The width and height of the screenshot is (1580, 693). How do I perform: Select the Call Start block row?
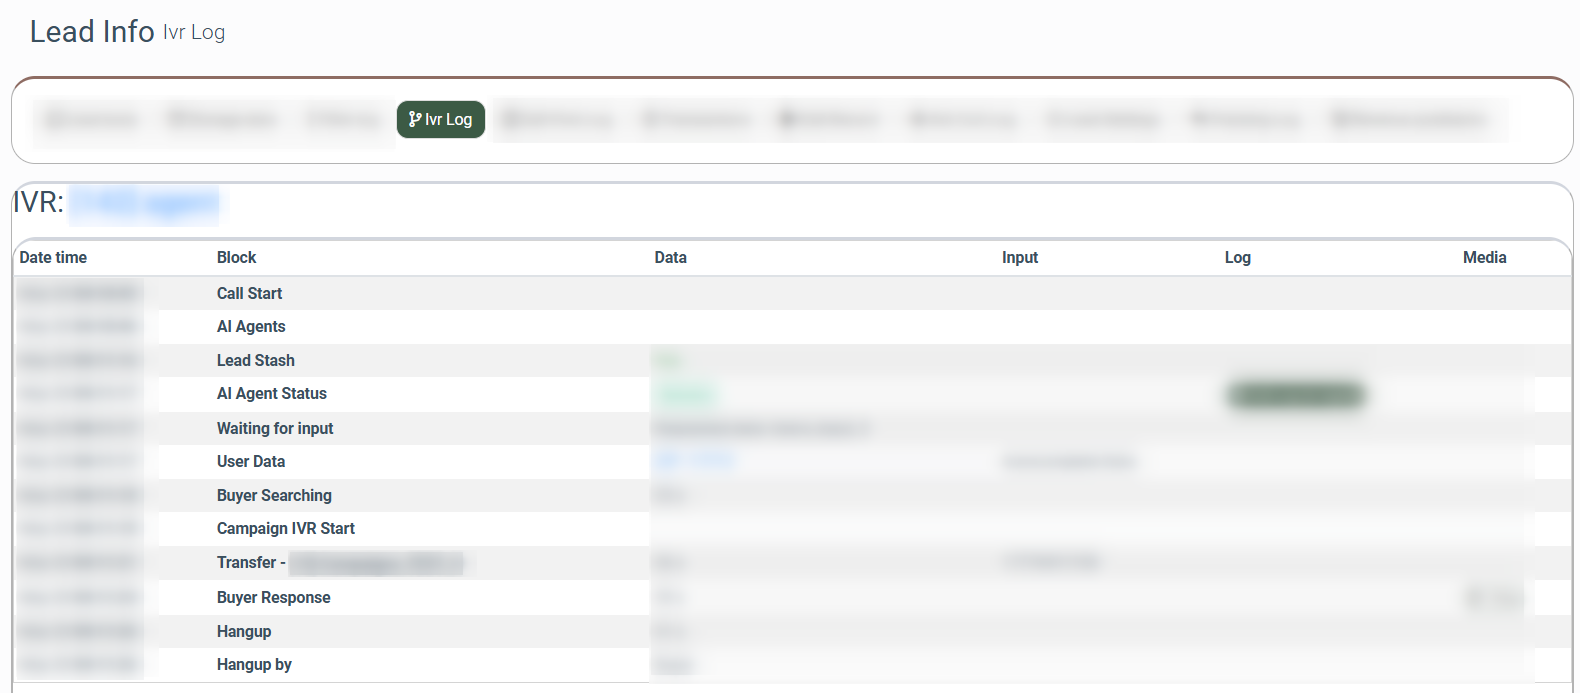click(249, 293)
